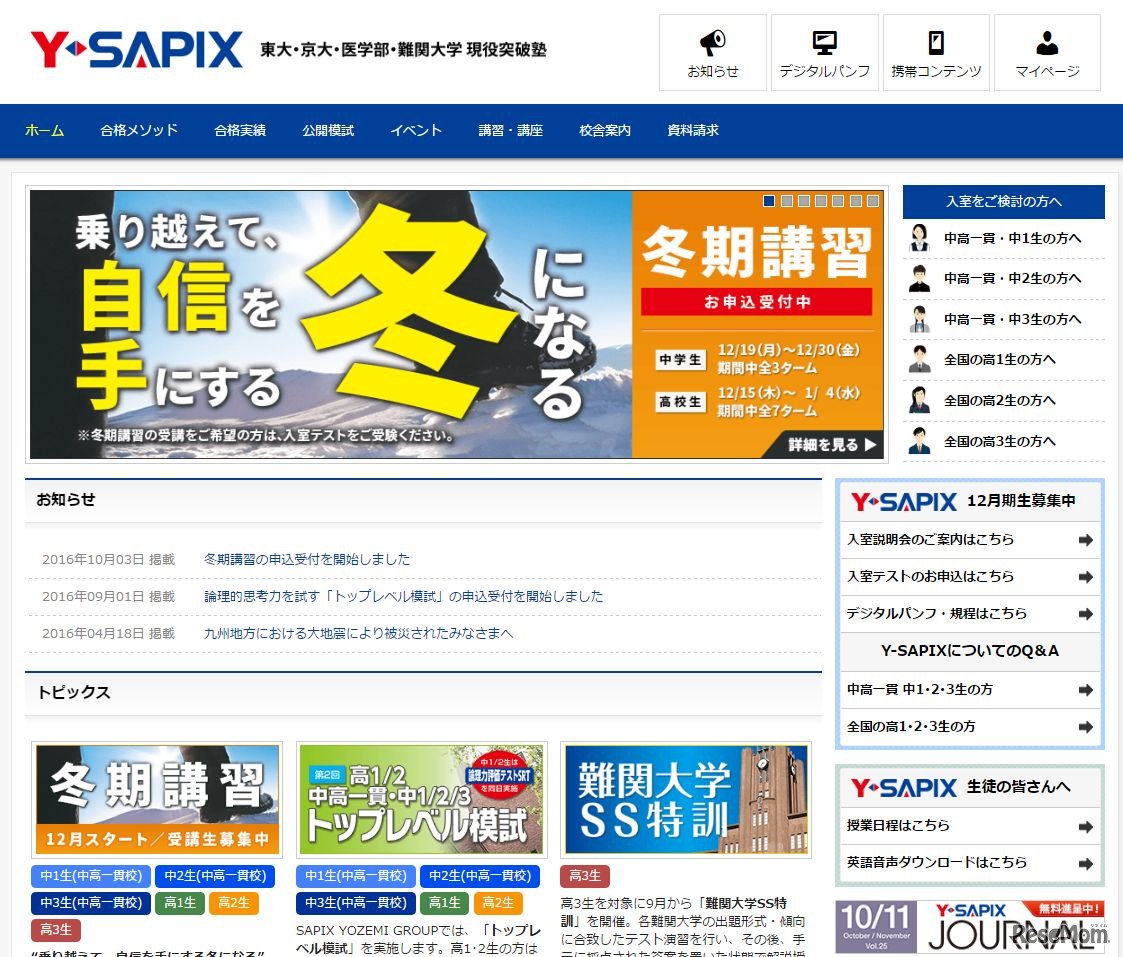This screenshot has width=1123, height=957.
Task: Open the 合格実績 navigation item
Action: pyautogui.click(x=240, y=130)
